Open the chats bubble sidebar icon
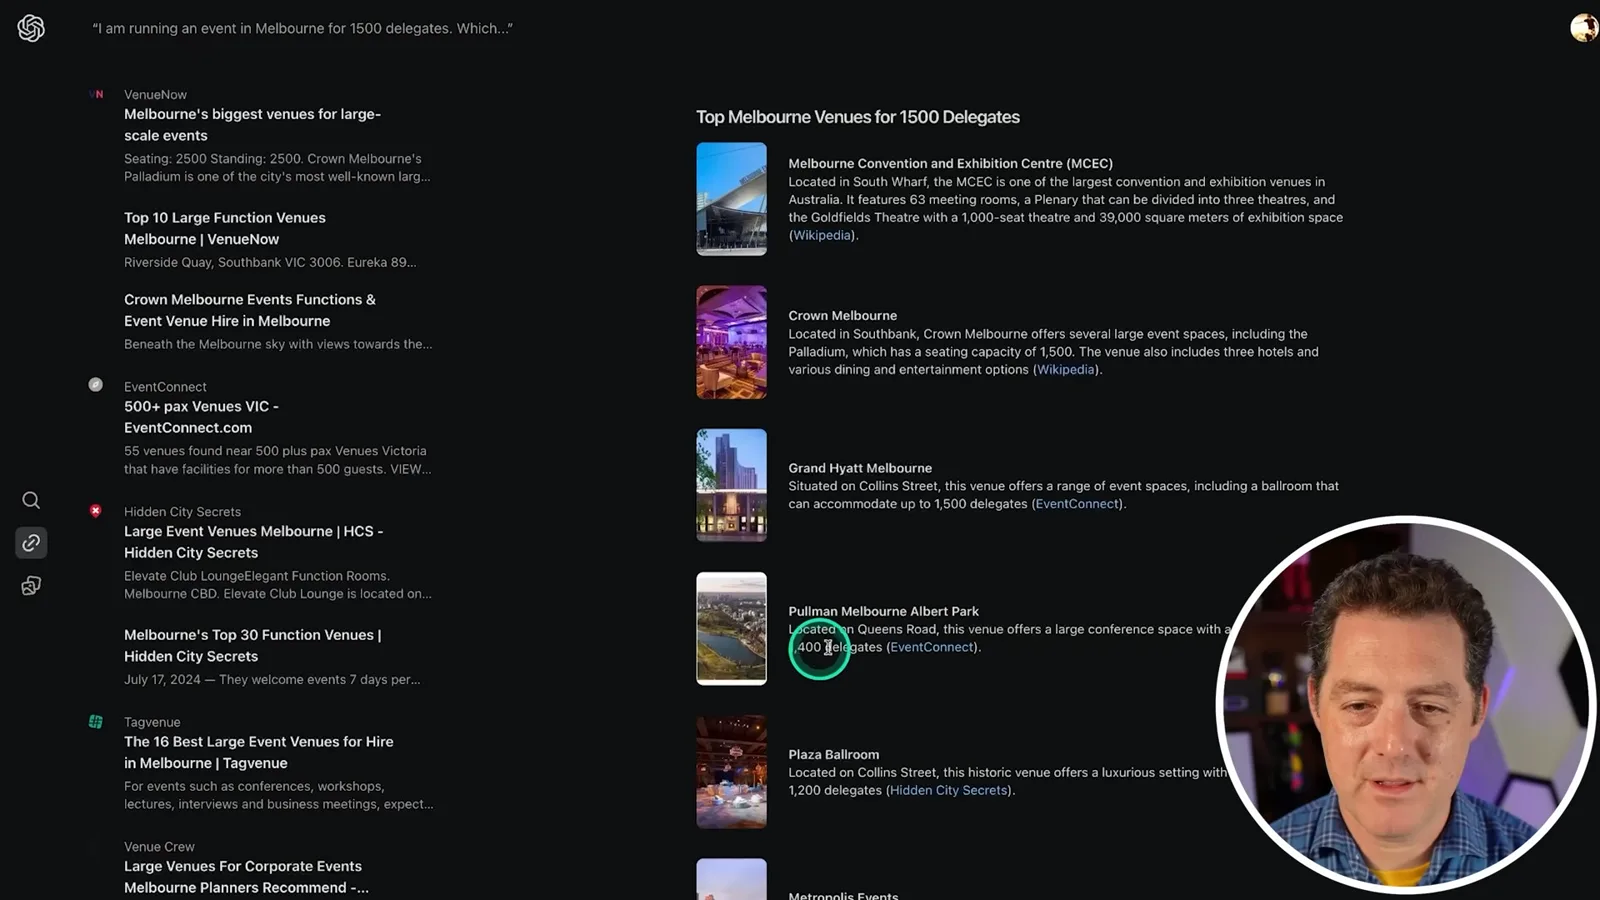This screenshot has height=900, width=1600. click(31, 586)
